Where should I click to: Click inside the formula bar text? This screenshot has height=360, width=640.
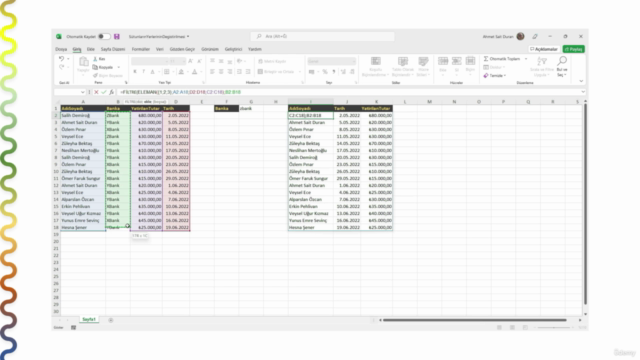180,92
